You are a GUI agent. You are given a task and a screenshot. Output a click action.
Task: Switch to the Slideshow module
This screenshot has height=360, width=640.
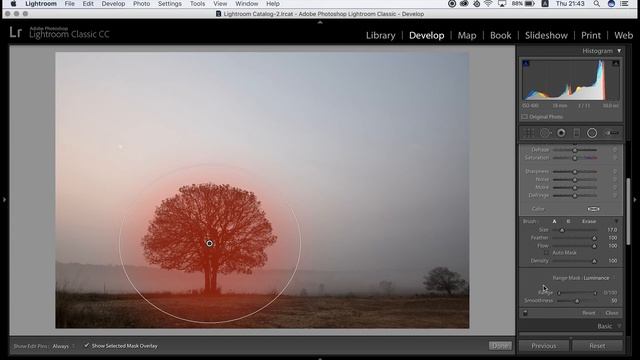point(546,36)
